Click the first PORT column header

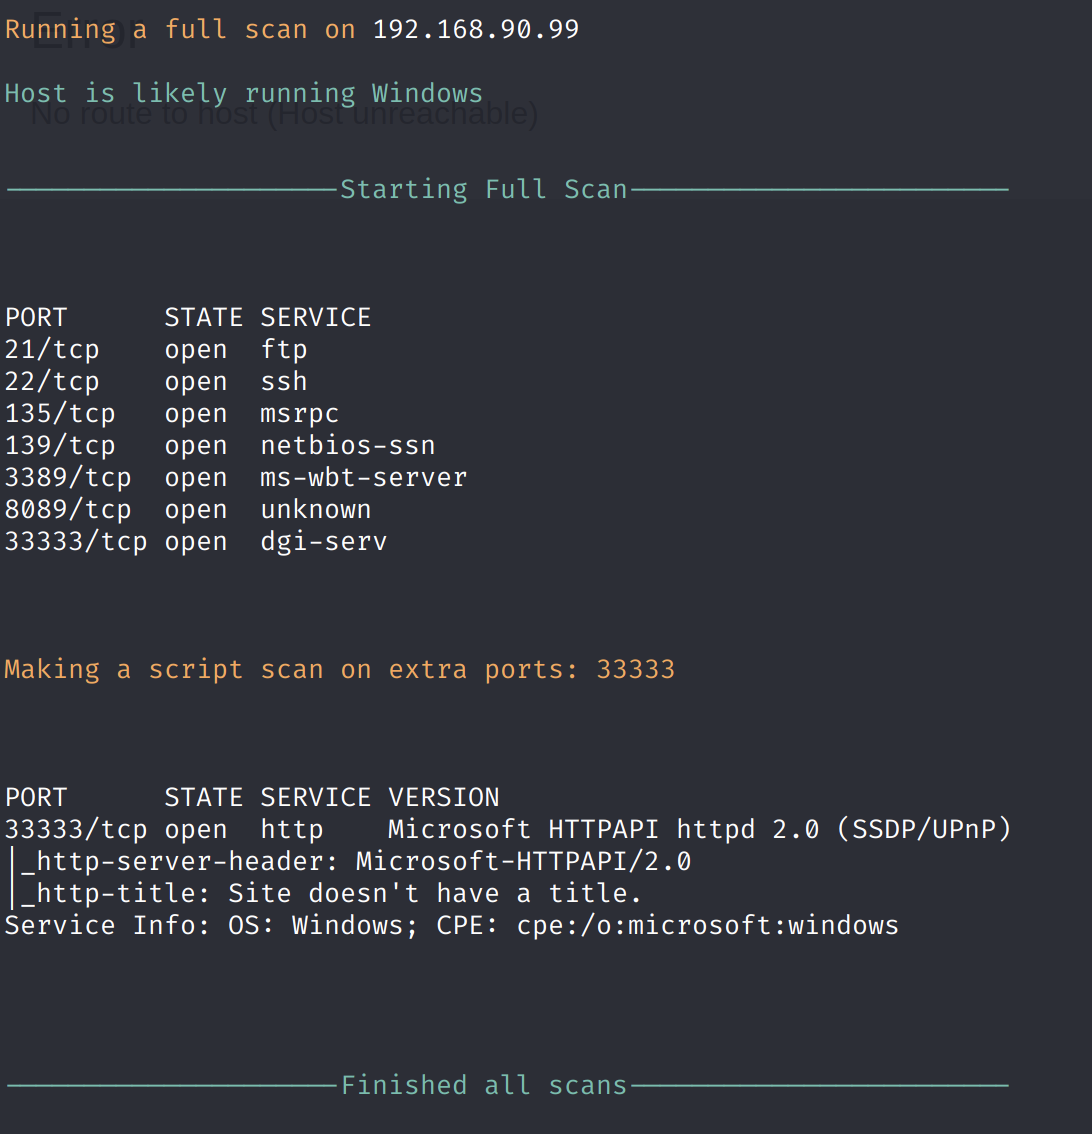pyautogui.click(x=36, y=318)
